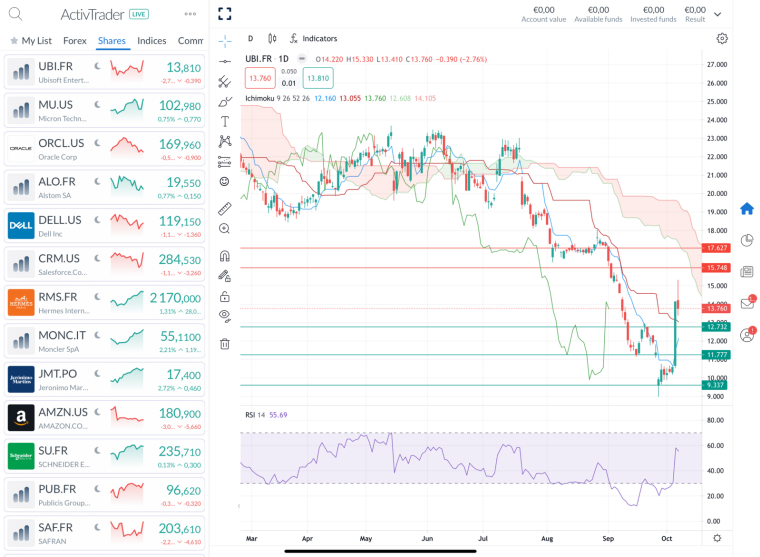Select the brush drawing tool
The width and height of the screenshot is (760, 557).
[x=225, y=101]
